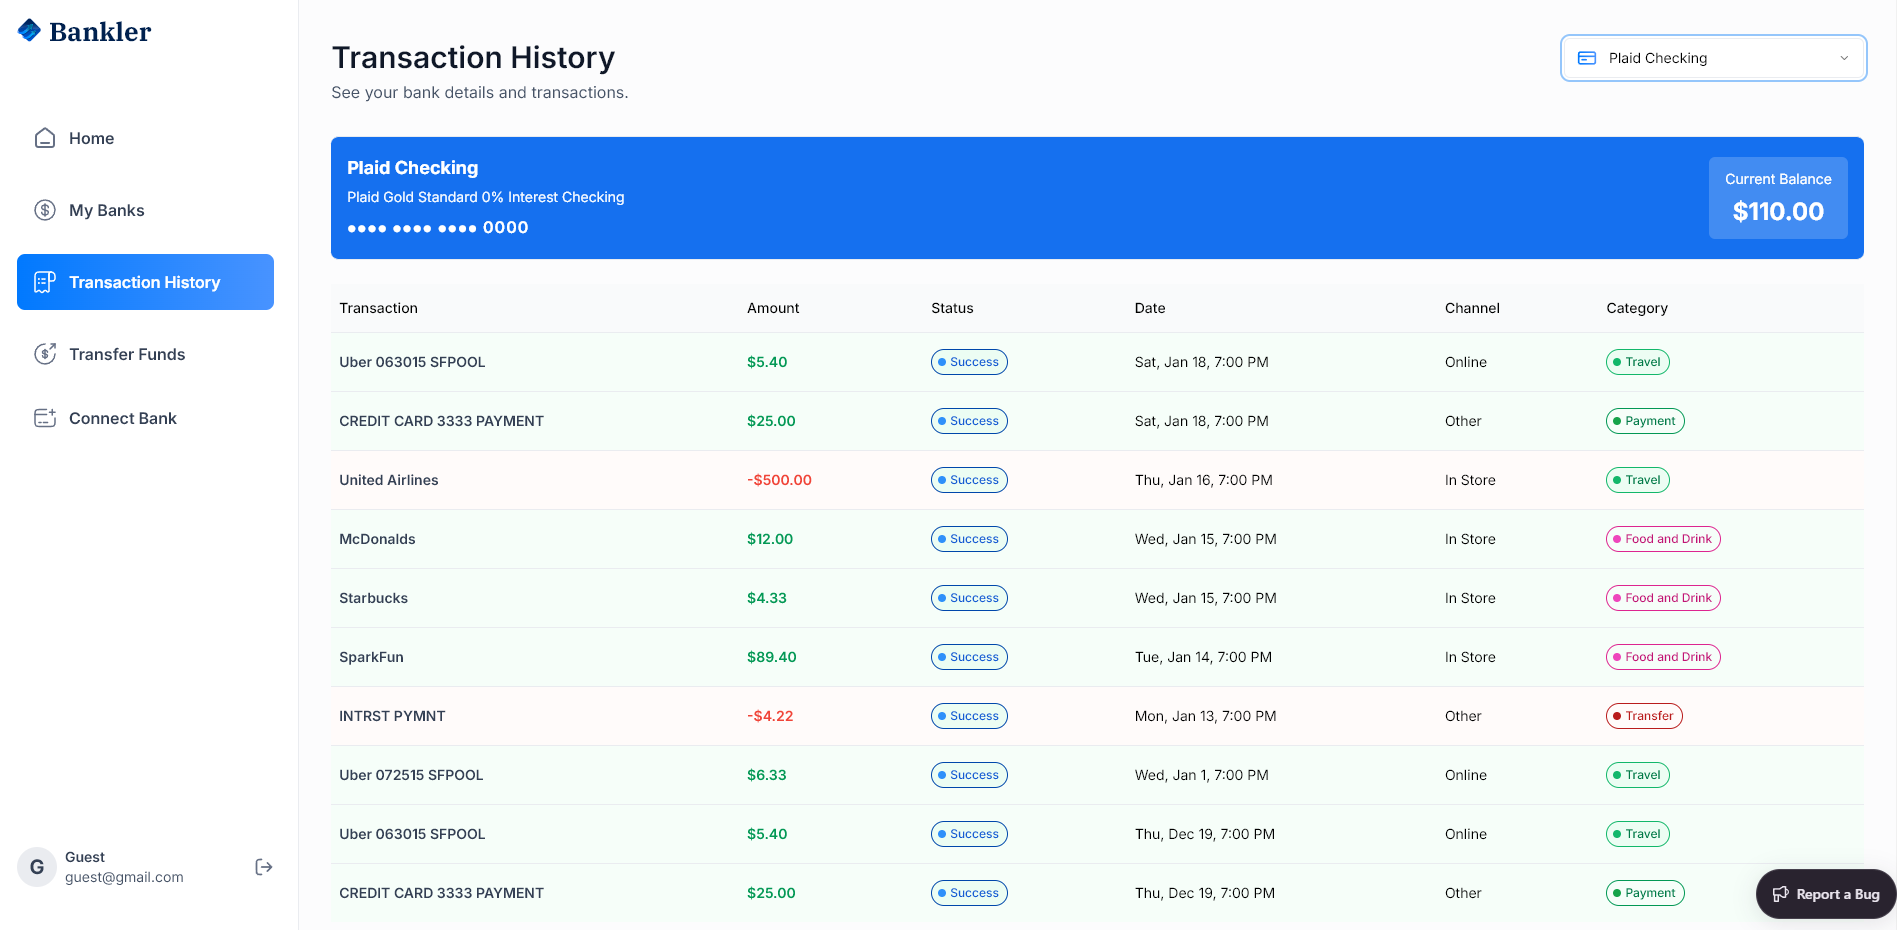Click the Report a Bug button
Viewport: 1897px width, 930px height.
click(1825, 893)
